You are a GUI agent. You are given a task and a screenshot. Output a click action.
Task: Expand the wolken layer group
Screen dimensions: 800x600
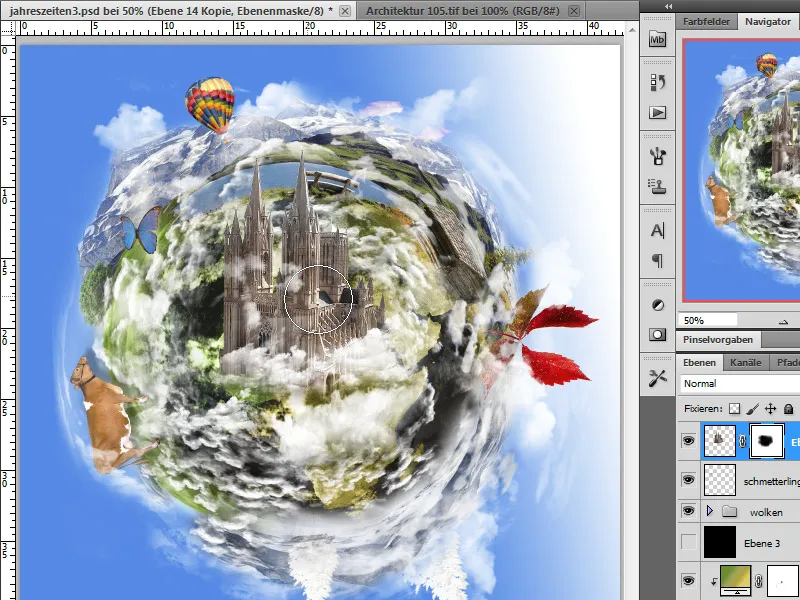[710, 511]
